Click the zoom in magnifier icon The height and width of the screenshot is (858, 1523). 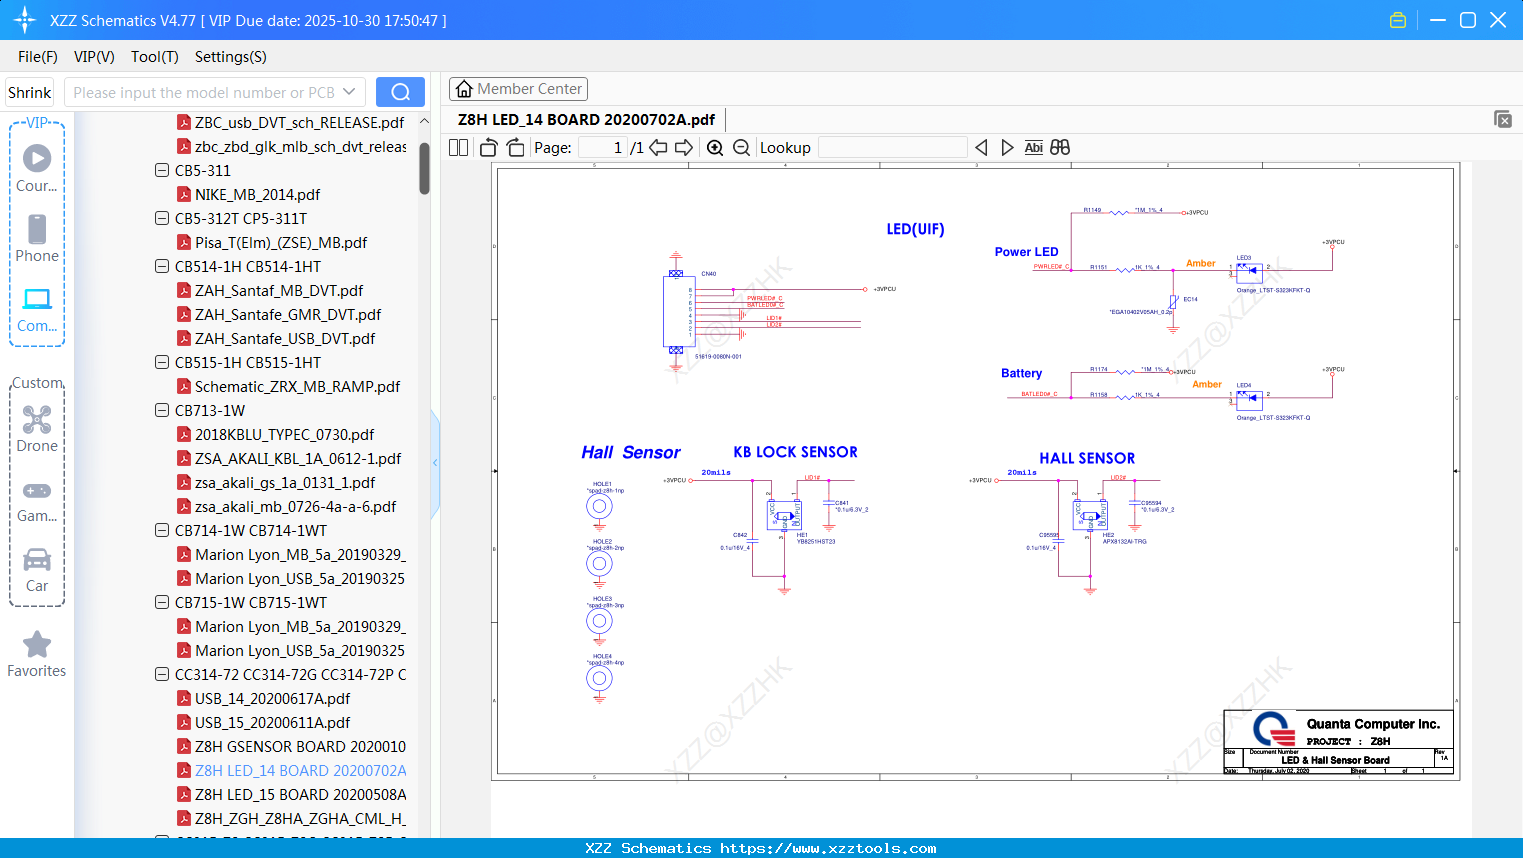coord(715,148)
